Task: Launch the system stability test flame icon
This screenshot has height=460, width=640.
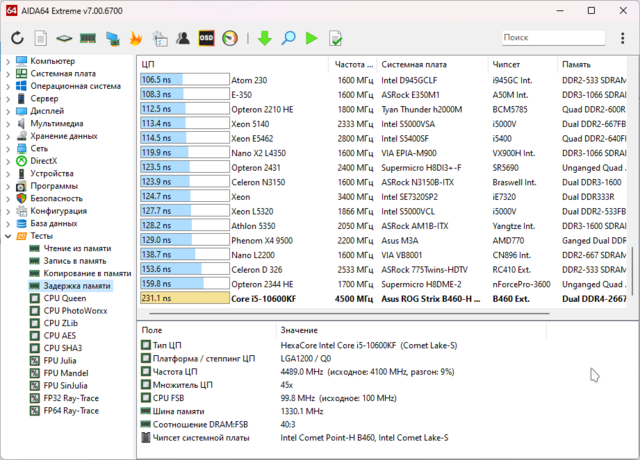Action: click(135, 39)
